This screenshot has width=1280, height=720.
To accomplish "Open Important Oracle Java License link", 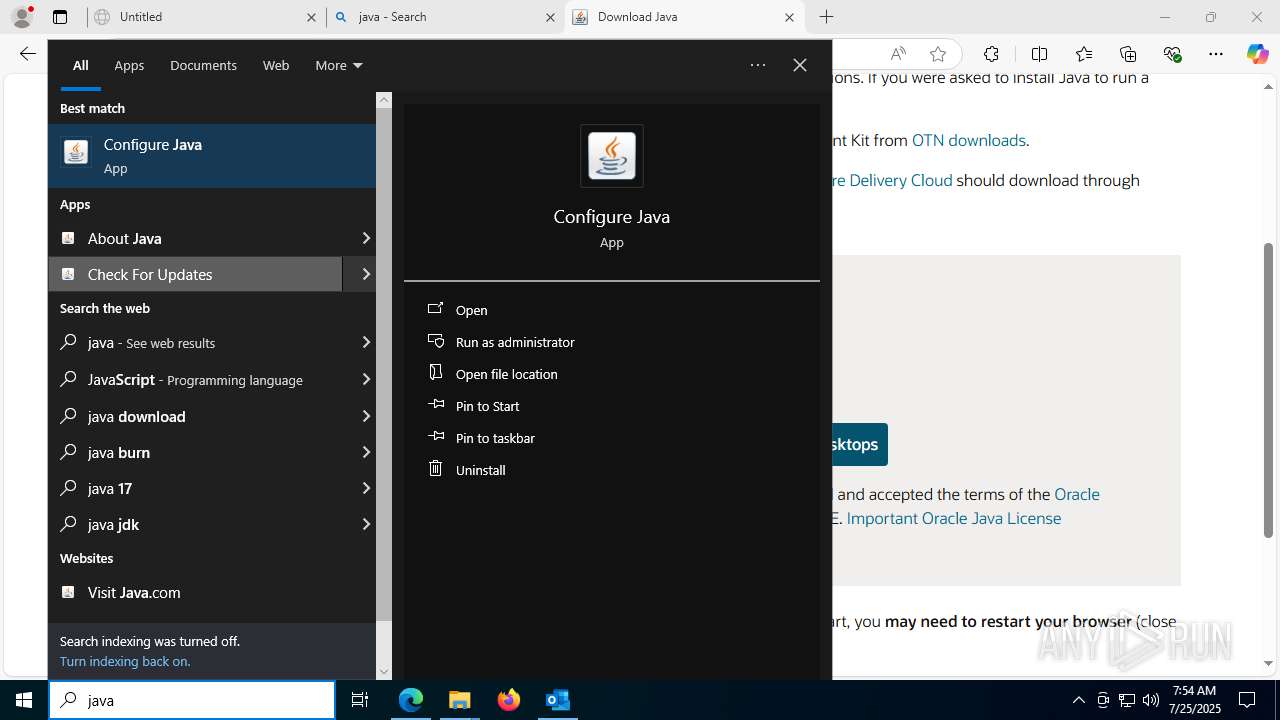I will [x=954, y=518].
